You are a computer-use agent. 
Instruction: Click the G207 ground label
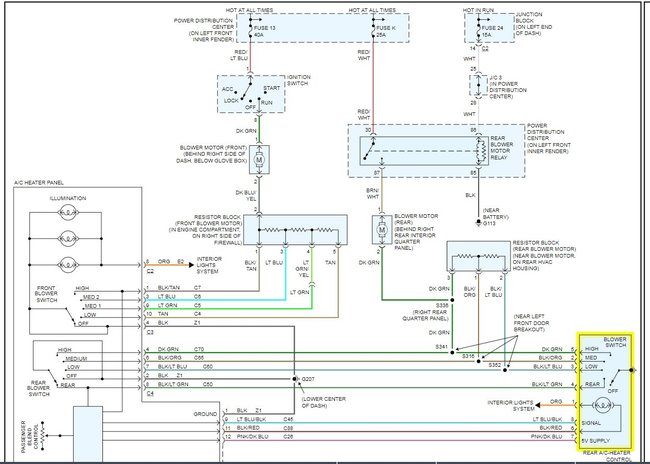(308, 379)
